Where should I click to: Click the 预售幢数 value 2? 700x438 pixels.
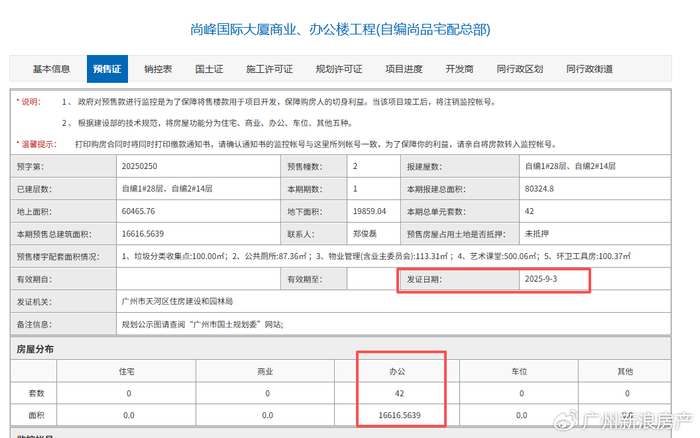pyautogui.click(x=355, y=166)
